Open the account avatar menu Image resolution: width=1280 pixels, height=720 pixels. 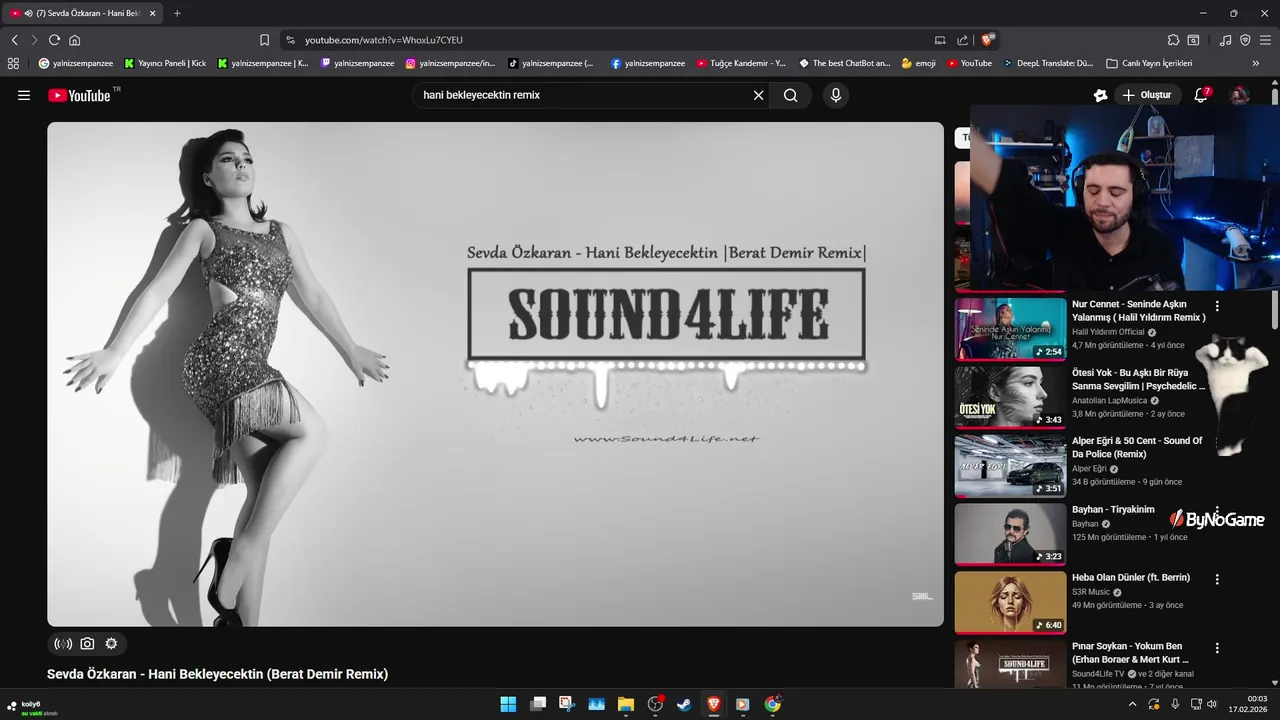(1239, 95)
